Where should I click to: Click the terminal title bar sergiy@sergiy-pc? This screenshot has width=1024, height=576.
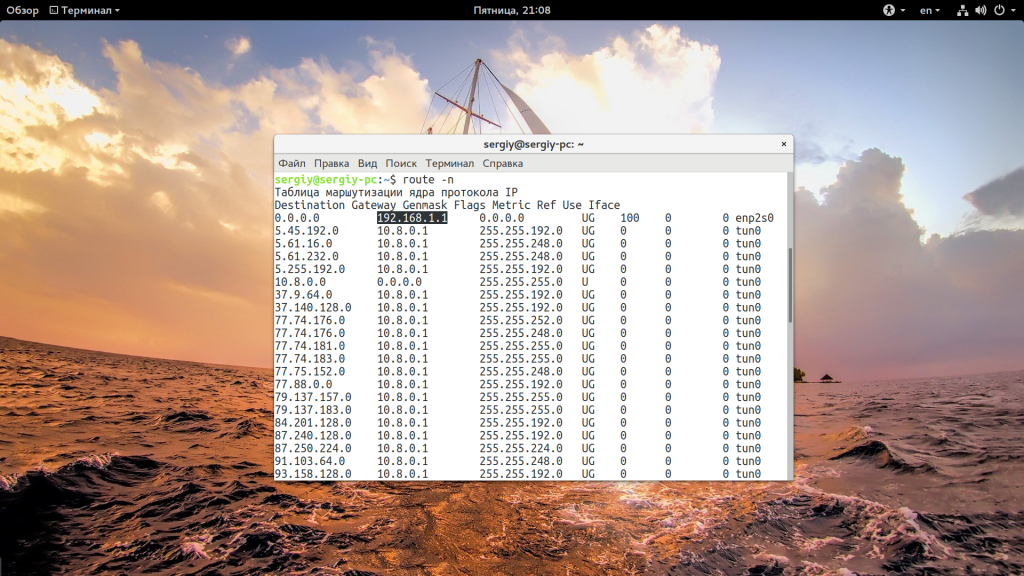[x=534, y=144]
